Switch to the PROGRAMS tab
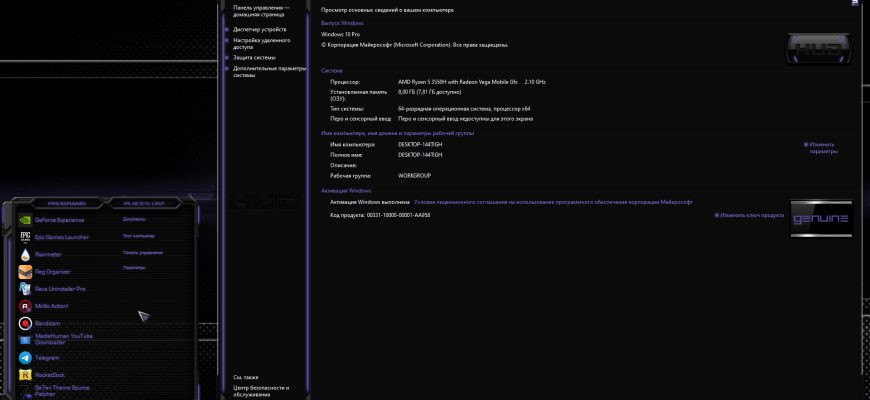Screen dimensions: 870x400 point(67,204)
